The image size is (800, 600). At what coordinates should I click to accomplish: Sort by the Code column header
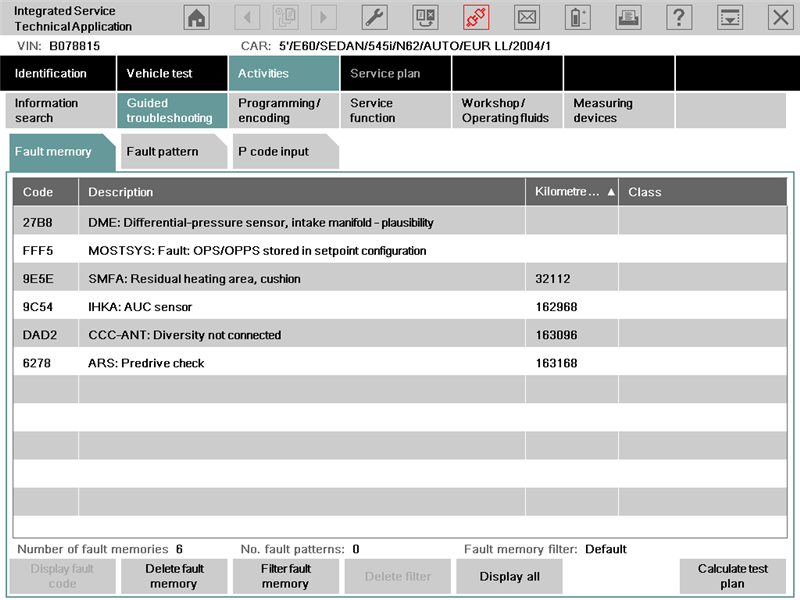click(x=45, y=192)
